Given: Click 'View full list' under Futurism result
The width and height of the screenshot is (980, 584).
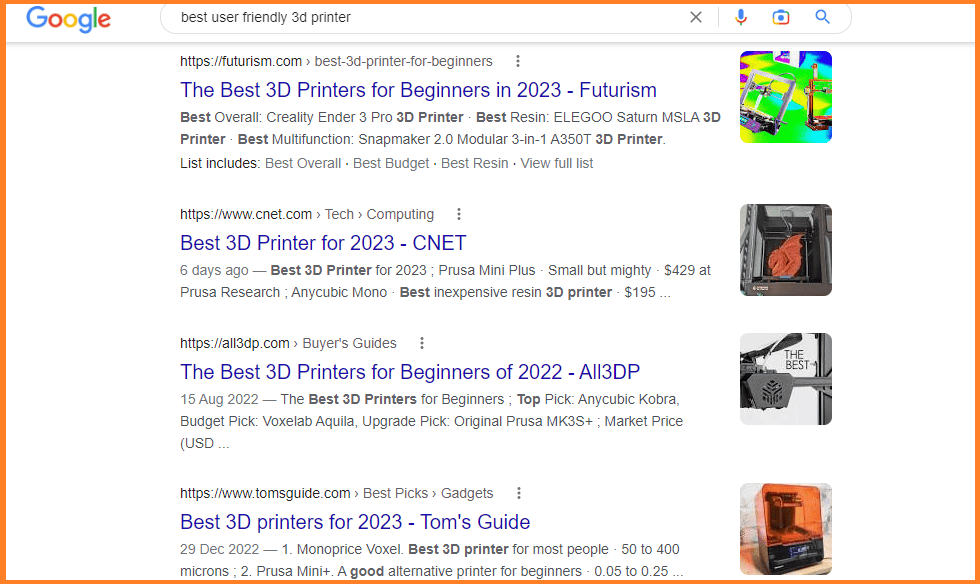Looking at the screenshot, I should [557, 163].
